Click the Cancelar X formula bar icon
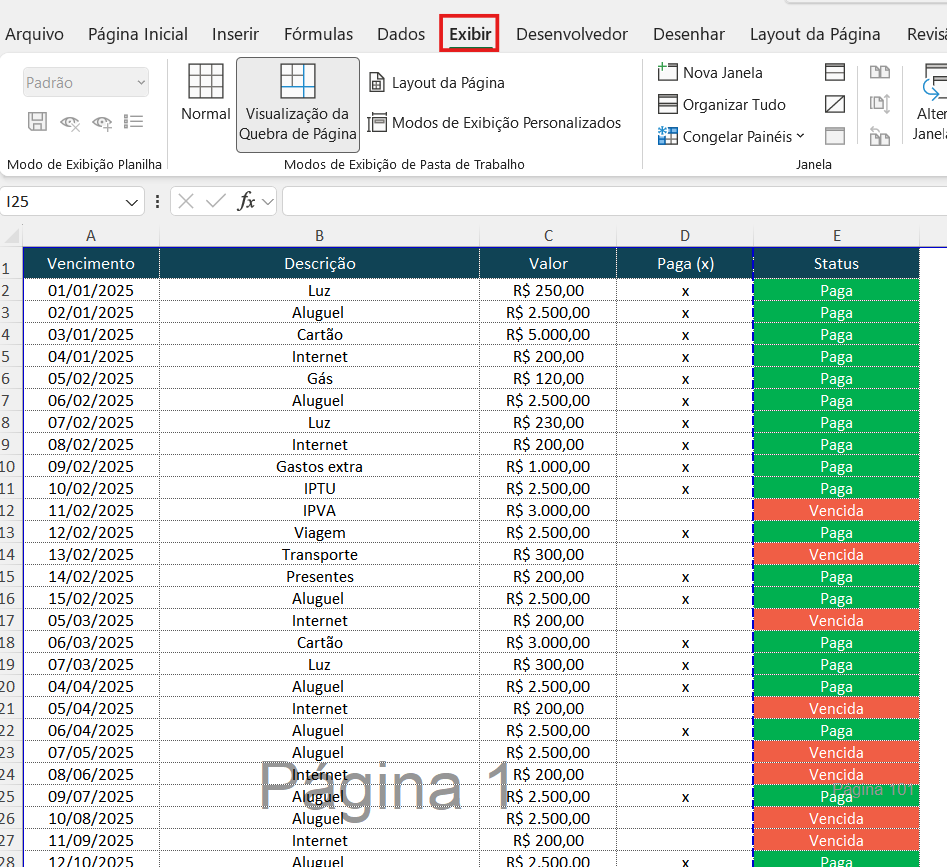The height and width of the screenshot is (867, 947). [x=187, y=201]
